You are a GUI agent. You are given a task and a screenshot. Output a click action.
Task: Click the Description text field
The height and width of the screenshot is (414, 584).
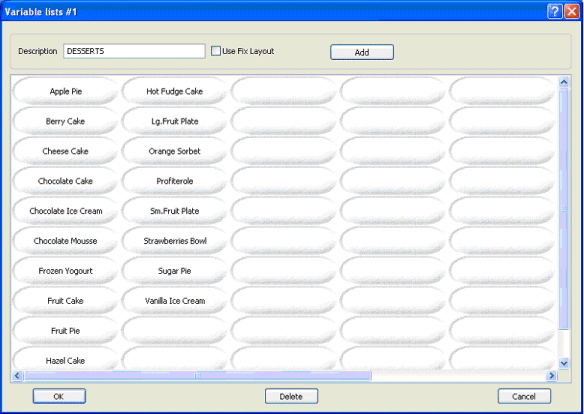134,51
